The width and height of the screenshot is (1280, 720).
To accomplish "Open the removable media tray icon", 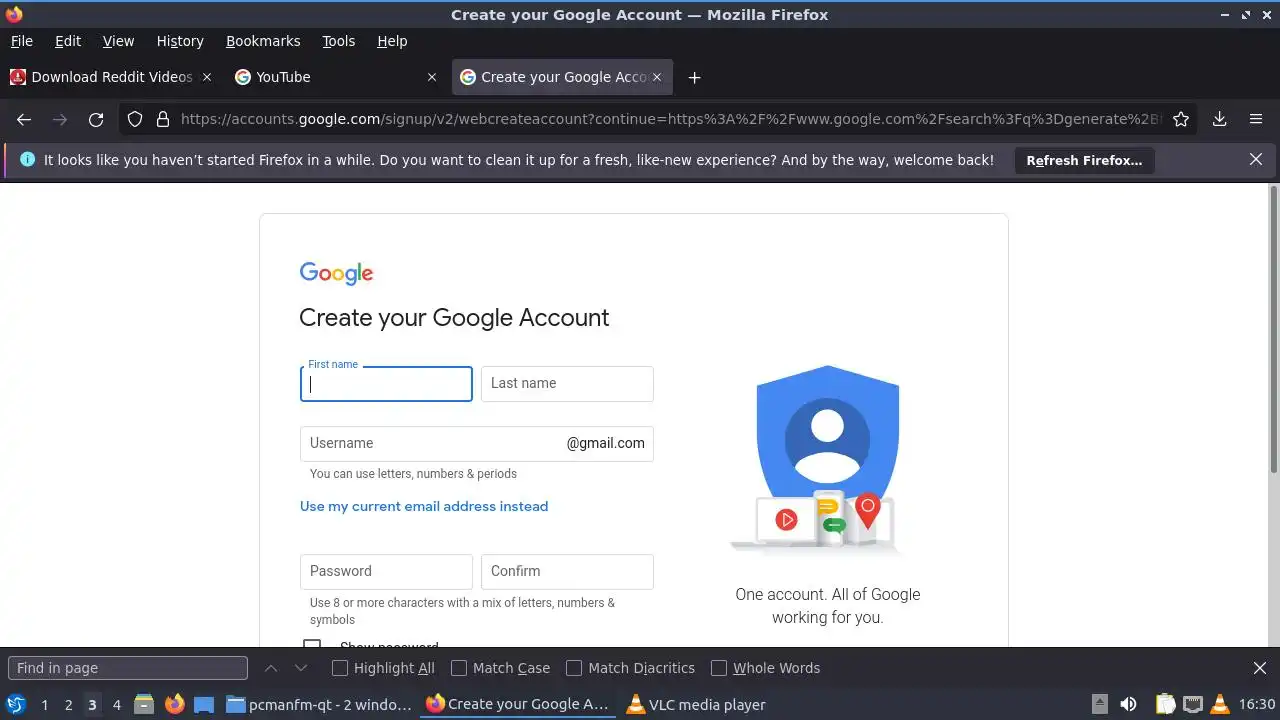I will (x=1099, y=704).
